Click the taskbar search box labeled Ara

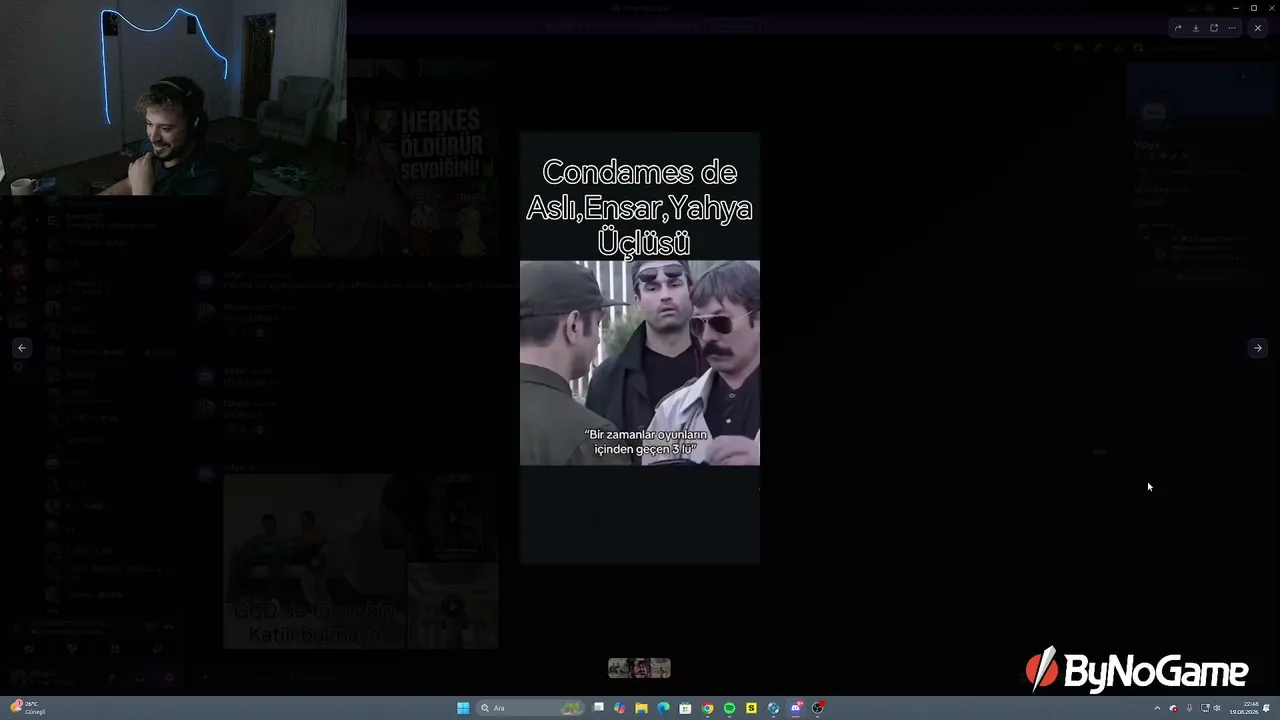point(530,708)
